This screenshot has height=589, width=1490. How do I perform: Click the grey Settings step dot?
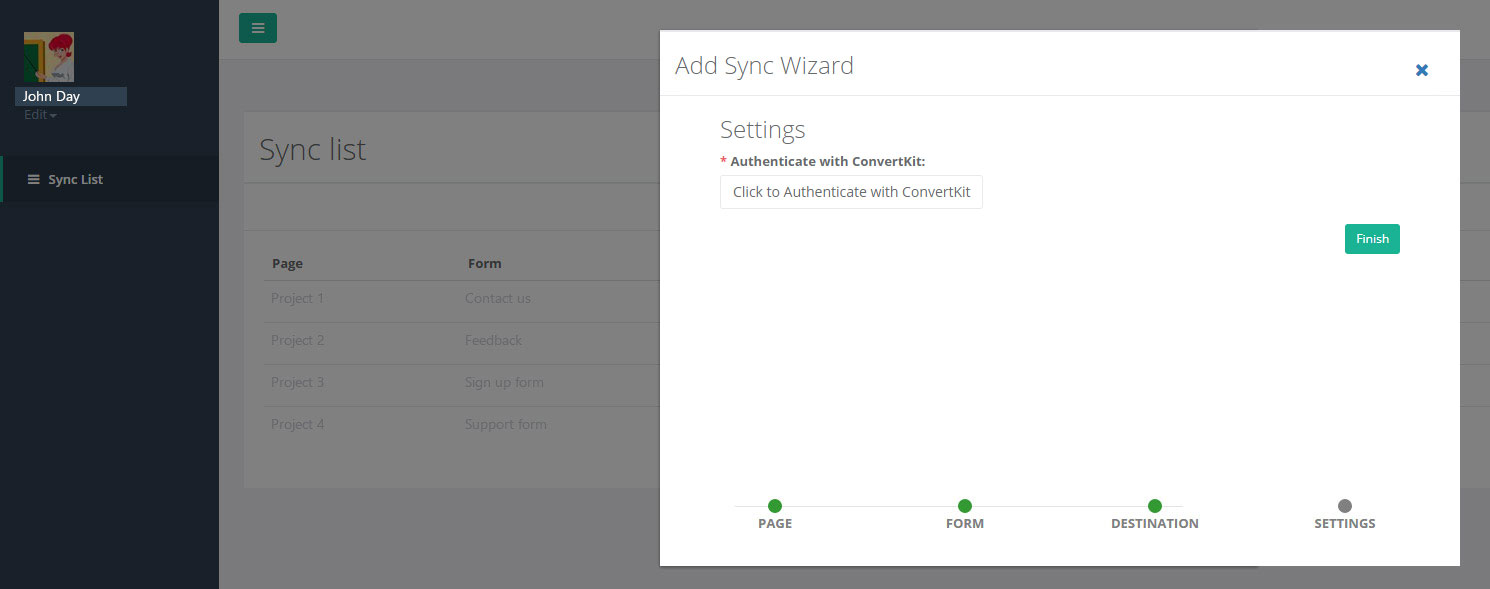coord(1345,506)
